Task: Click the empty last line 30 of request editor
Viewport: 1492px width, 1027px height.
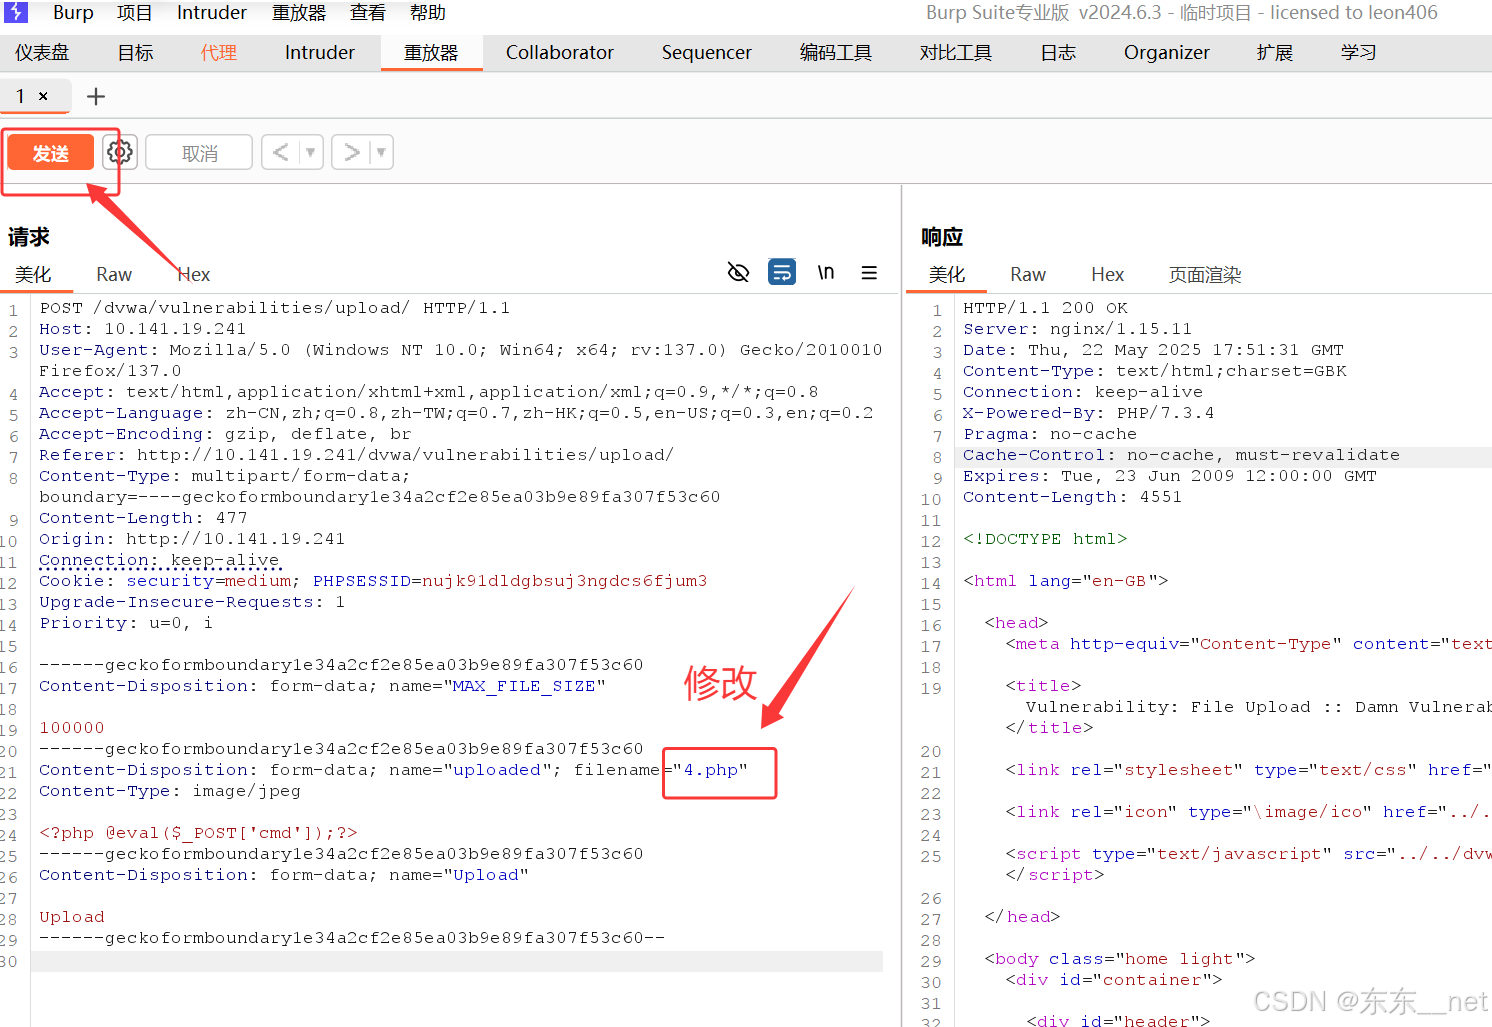Action: coord(457,961)
